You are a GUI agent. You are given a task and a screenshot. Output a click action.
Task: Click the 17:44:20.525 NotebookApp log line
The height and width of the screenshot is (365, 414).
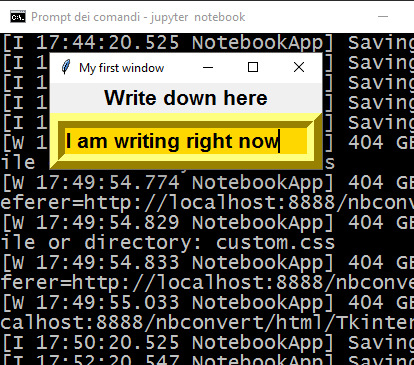207,43
